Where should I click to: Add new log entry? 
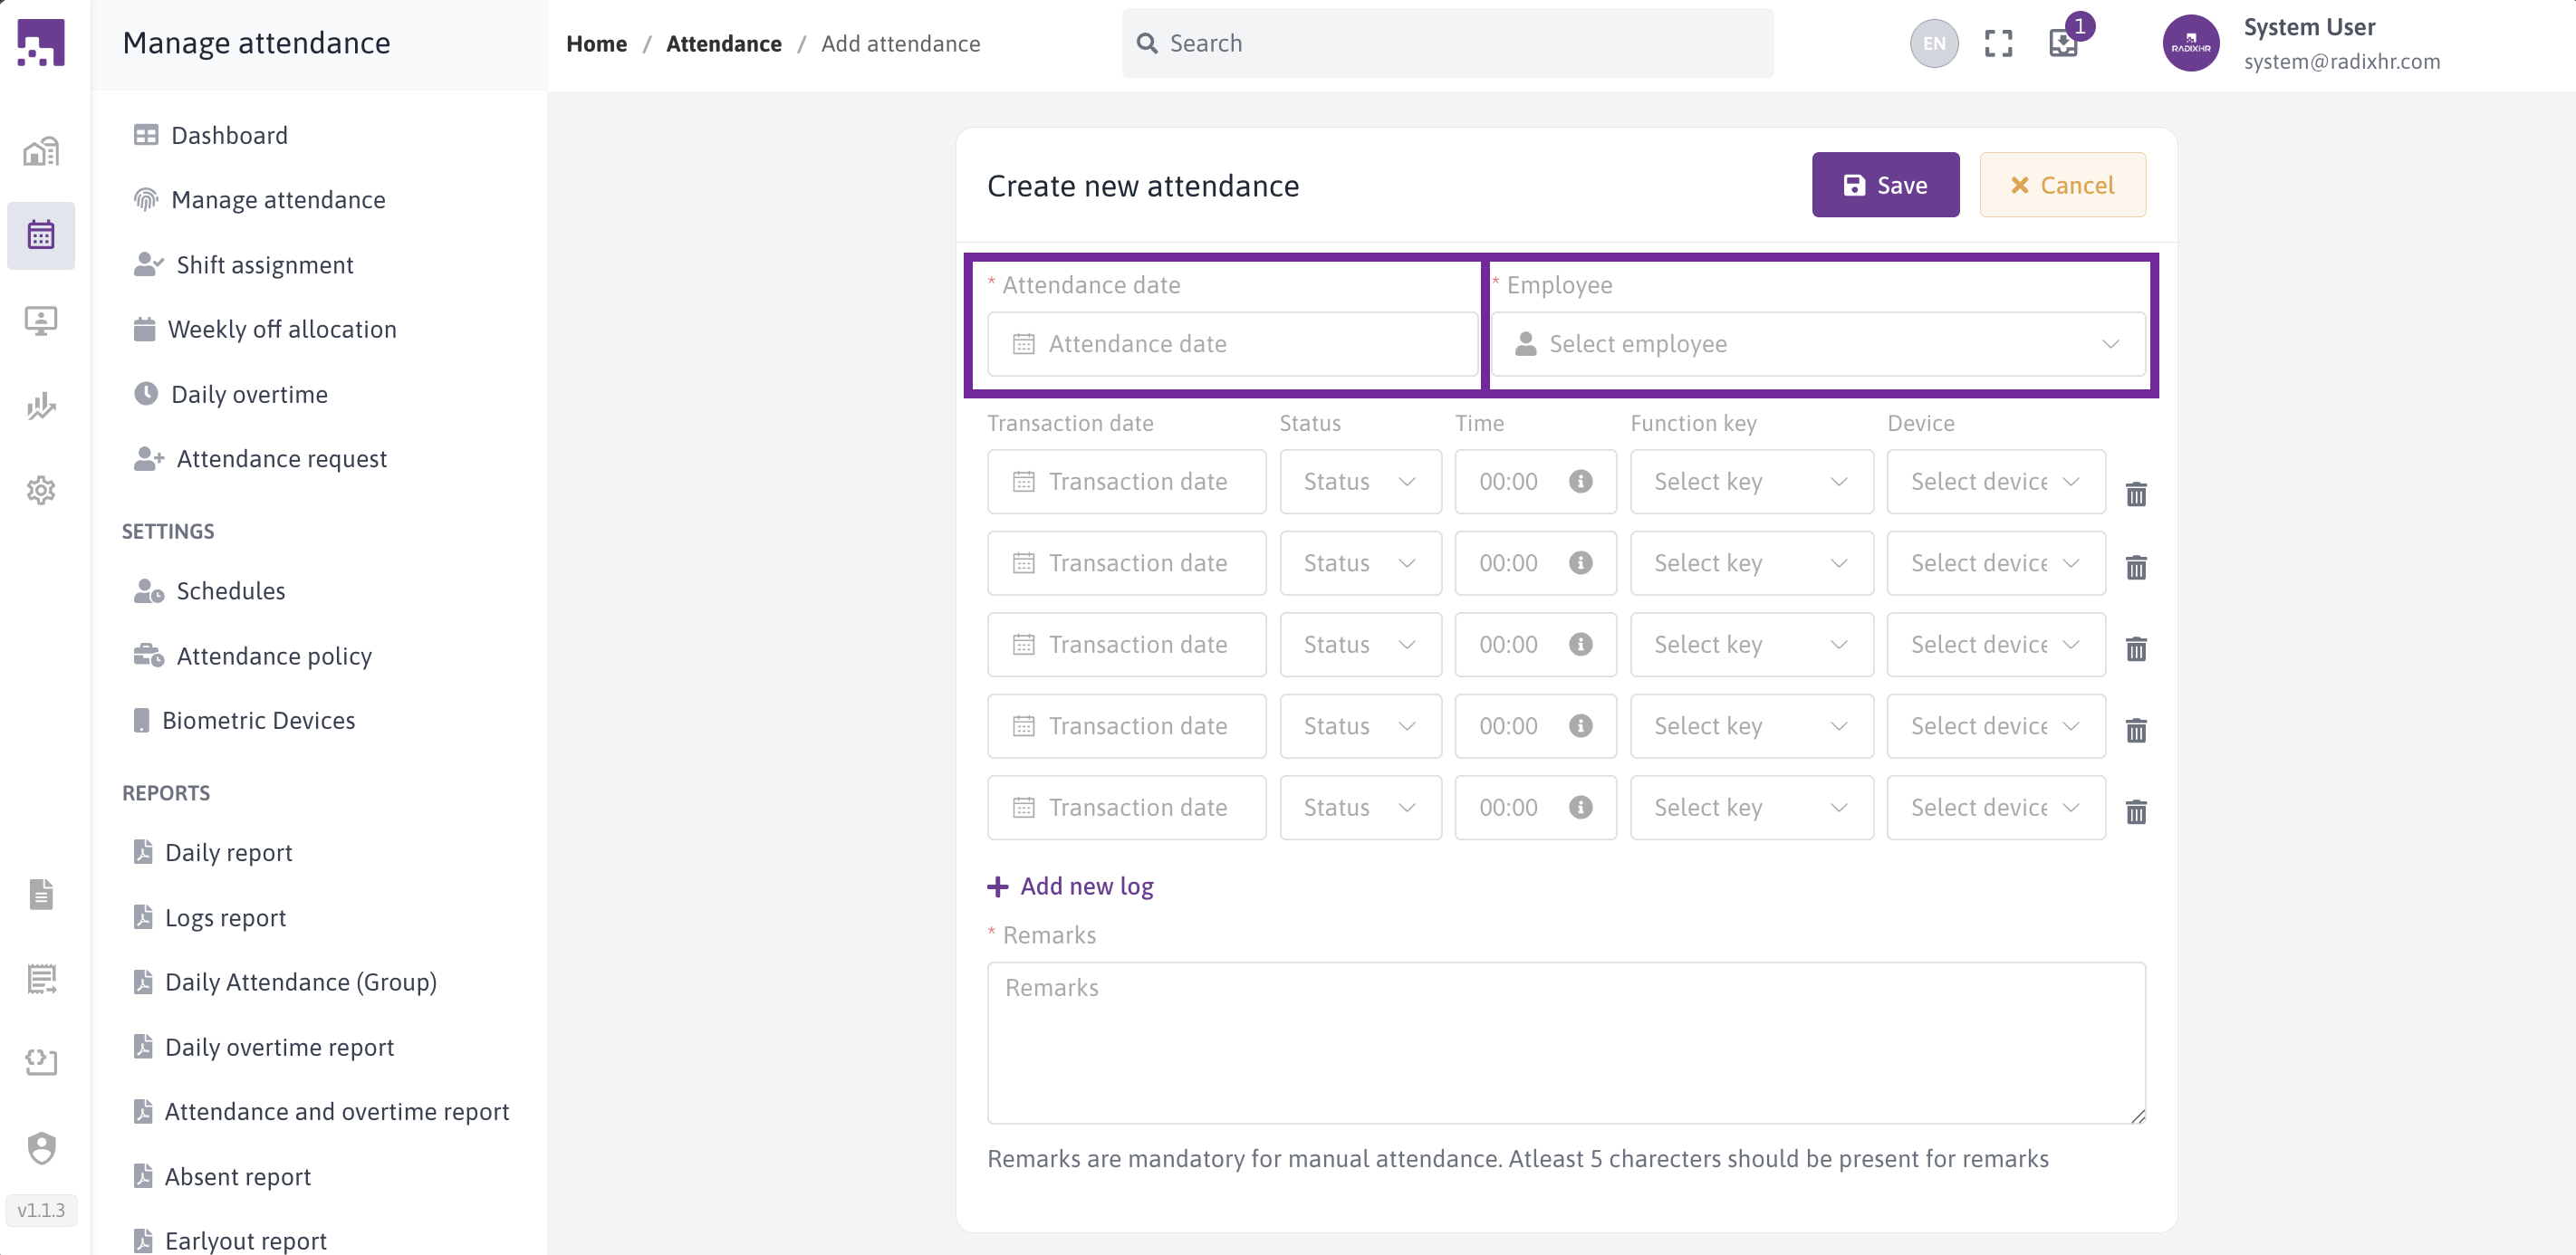click(1070, 886)
